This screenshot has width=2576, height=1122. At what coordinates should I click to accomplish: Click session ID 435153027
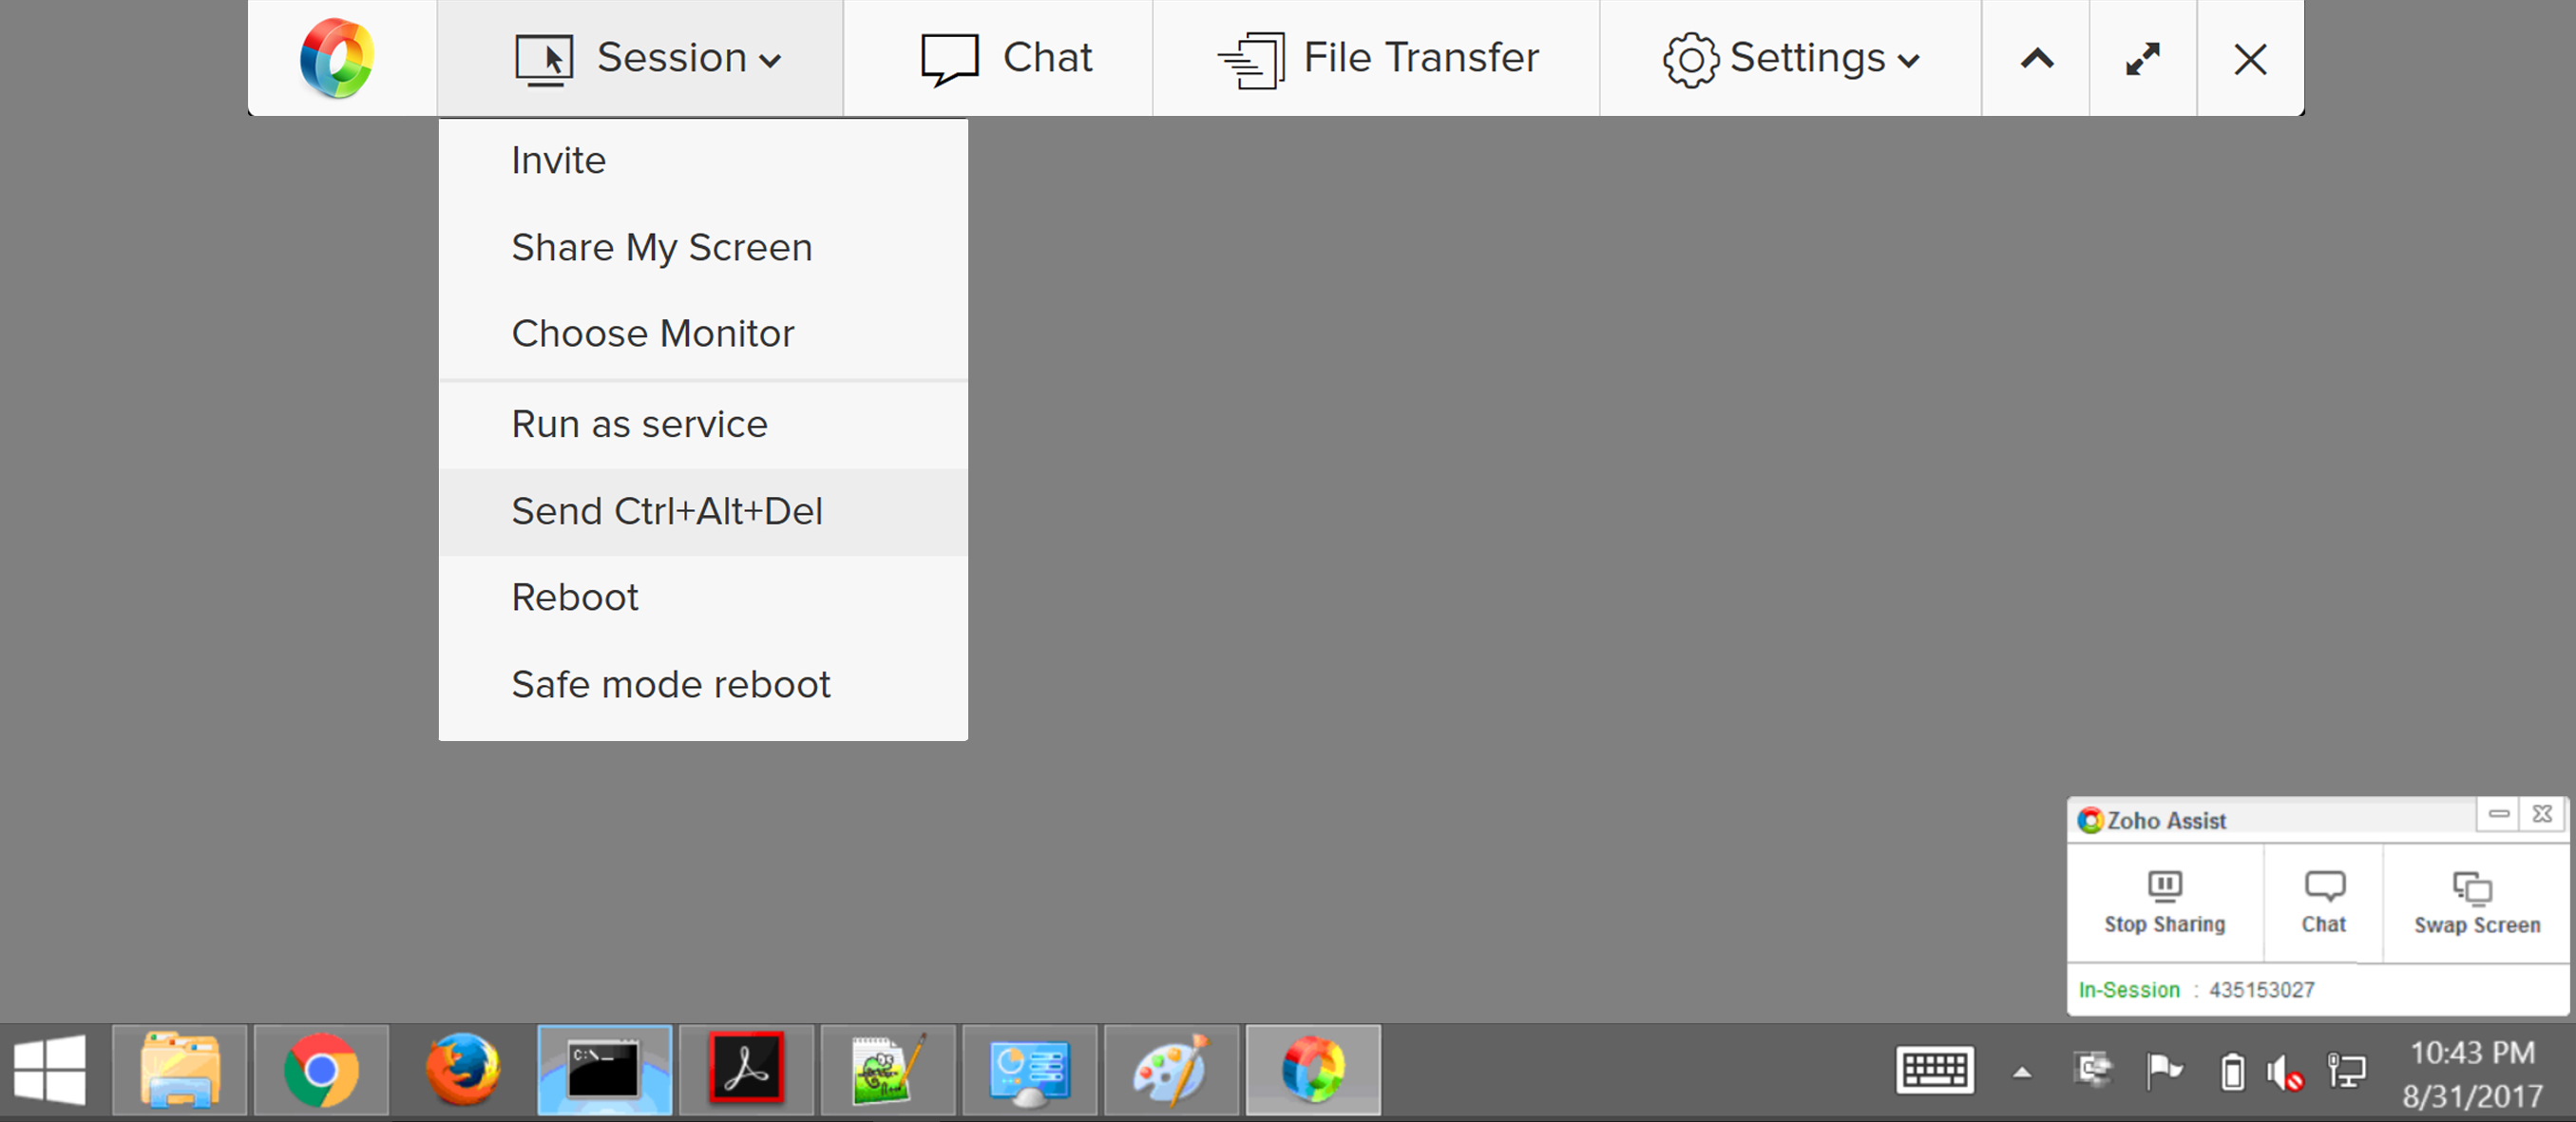(2262, 989)
